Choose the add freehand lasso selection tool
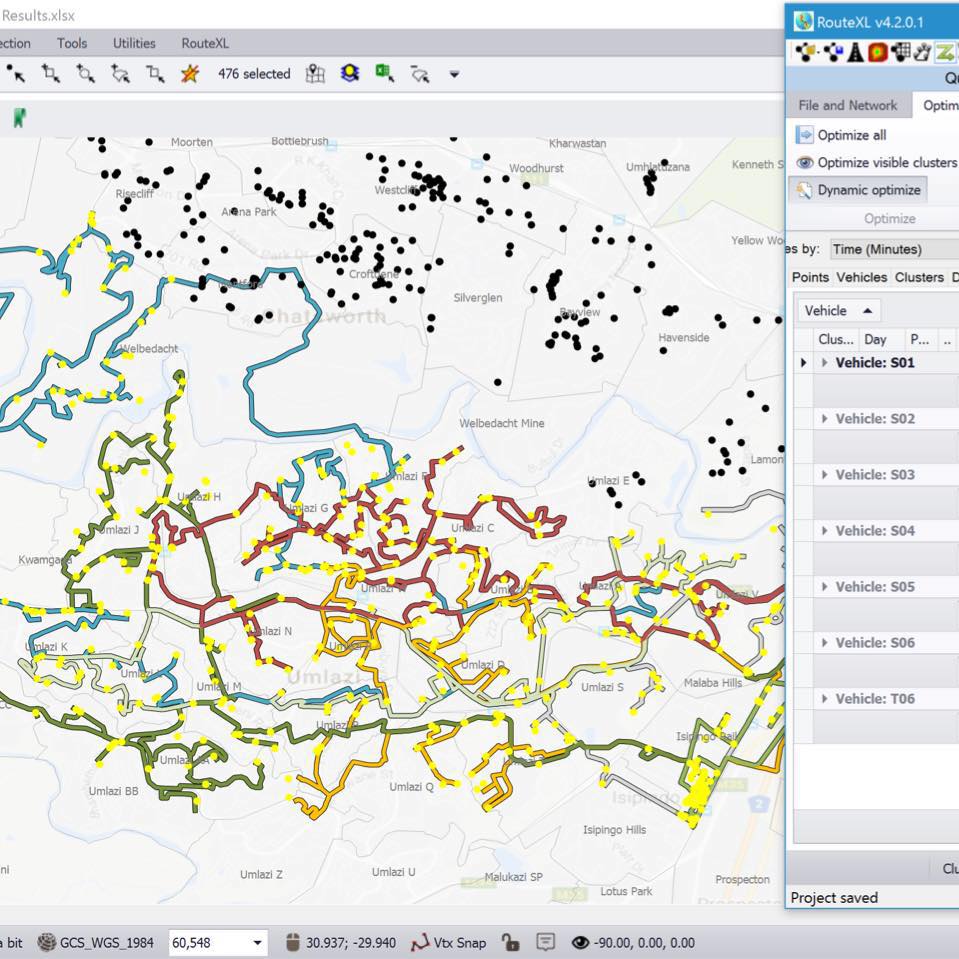 [x=120, y=74]
